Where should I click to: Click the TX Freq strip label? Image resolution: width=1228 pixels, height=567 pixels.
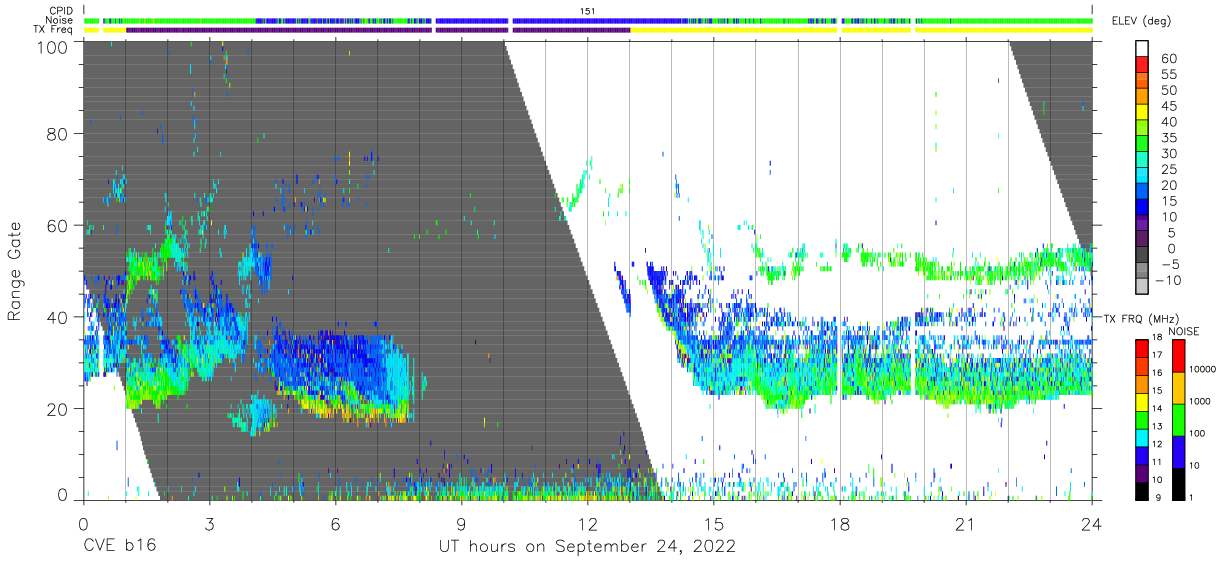(55, 29)
